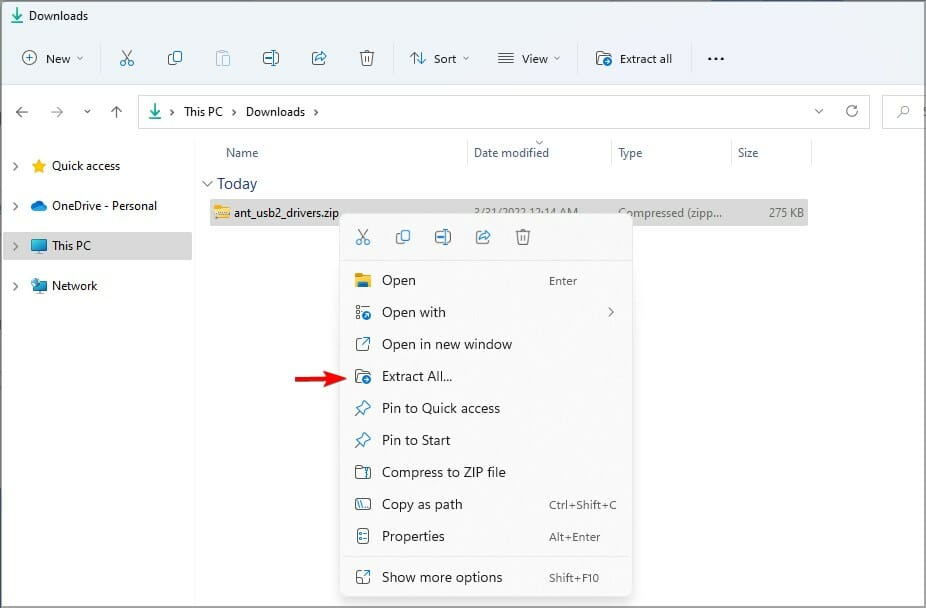Refresh the Downloads folder view

851,111
